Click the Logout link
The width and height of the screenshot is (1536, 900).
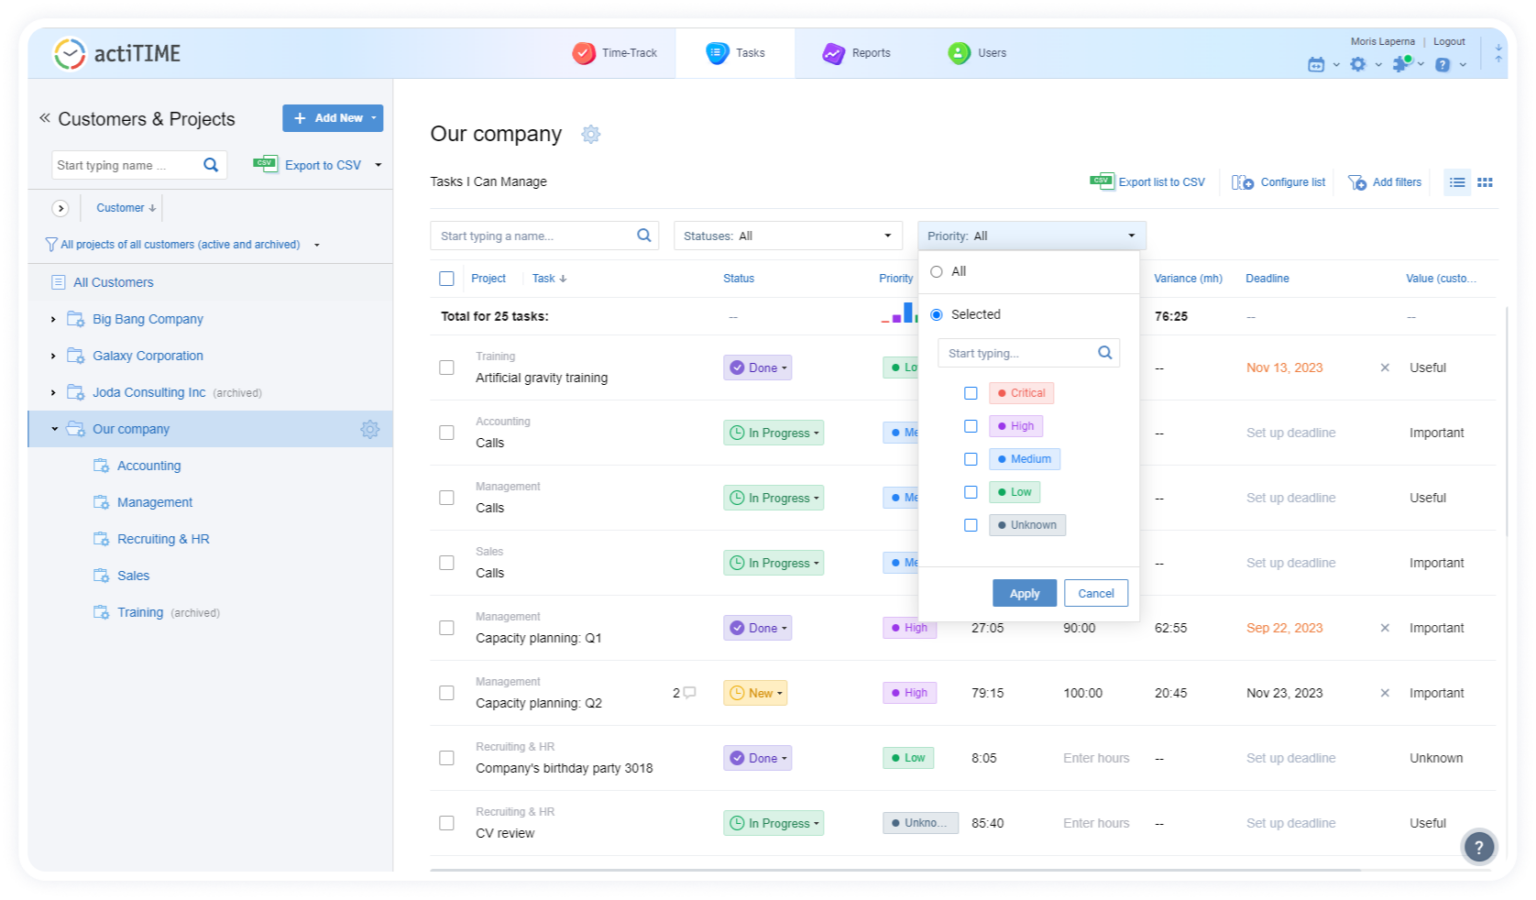(x=1448, y=41)
